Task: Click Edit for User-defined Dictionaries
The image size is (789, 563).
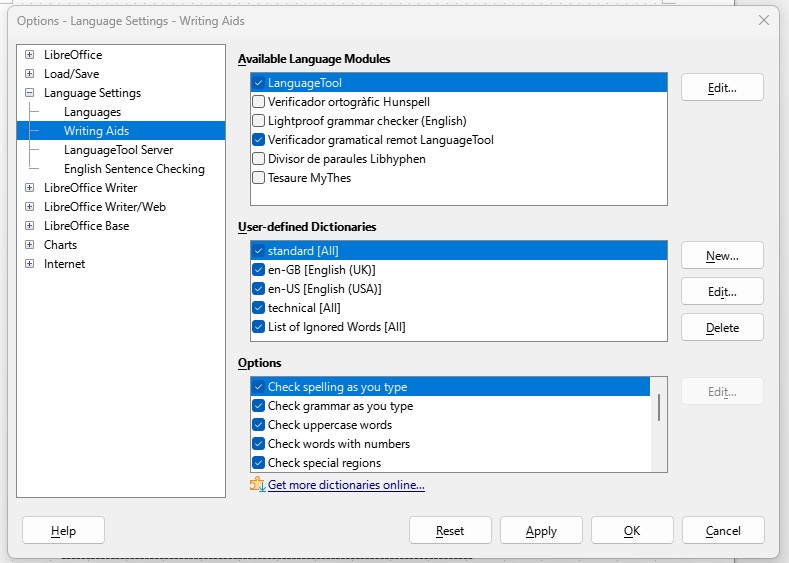Action: [722, 291]
